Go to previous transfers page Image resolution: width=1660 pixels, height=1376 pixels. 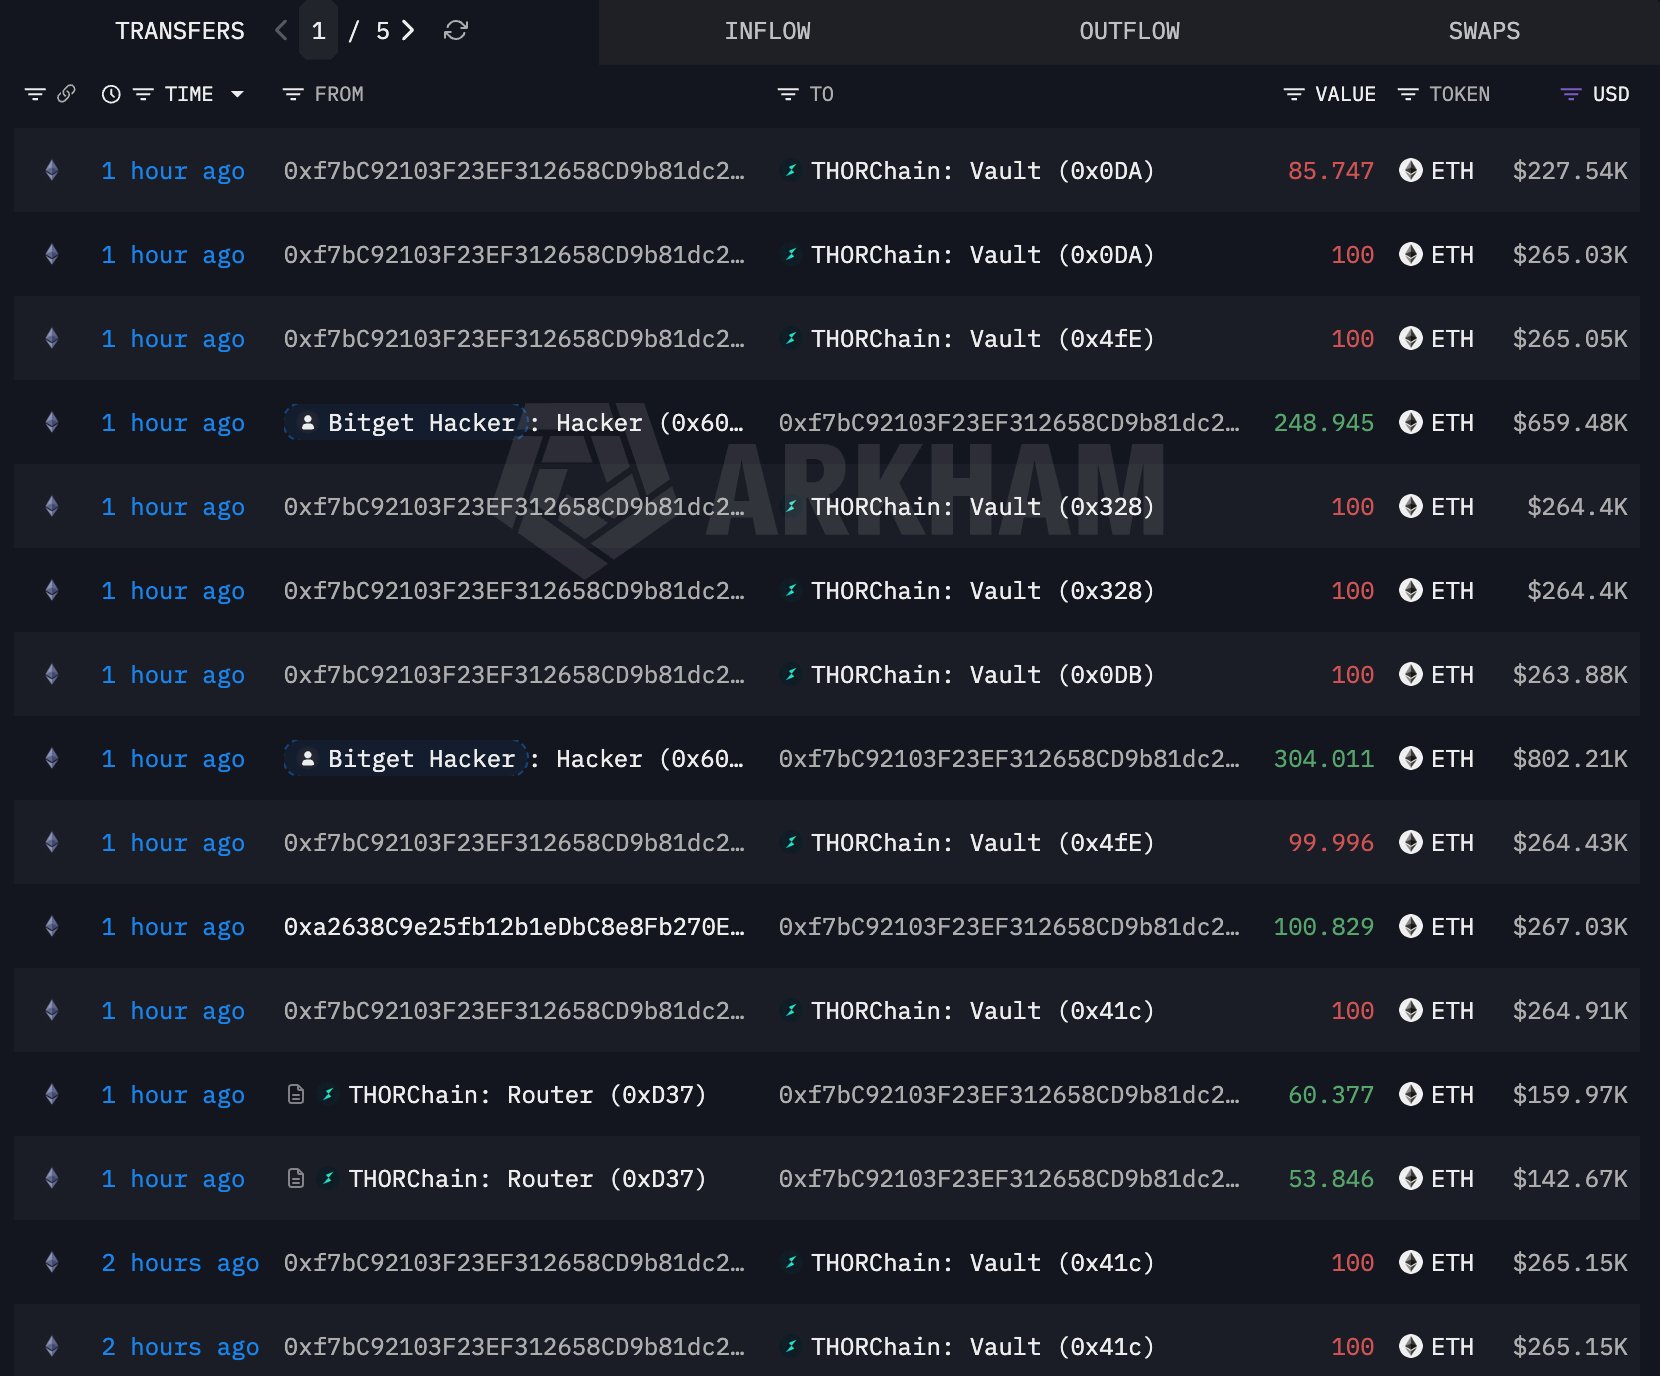tap(281, 31)
